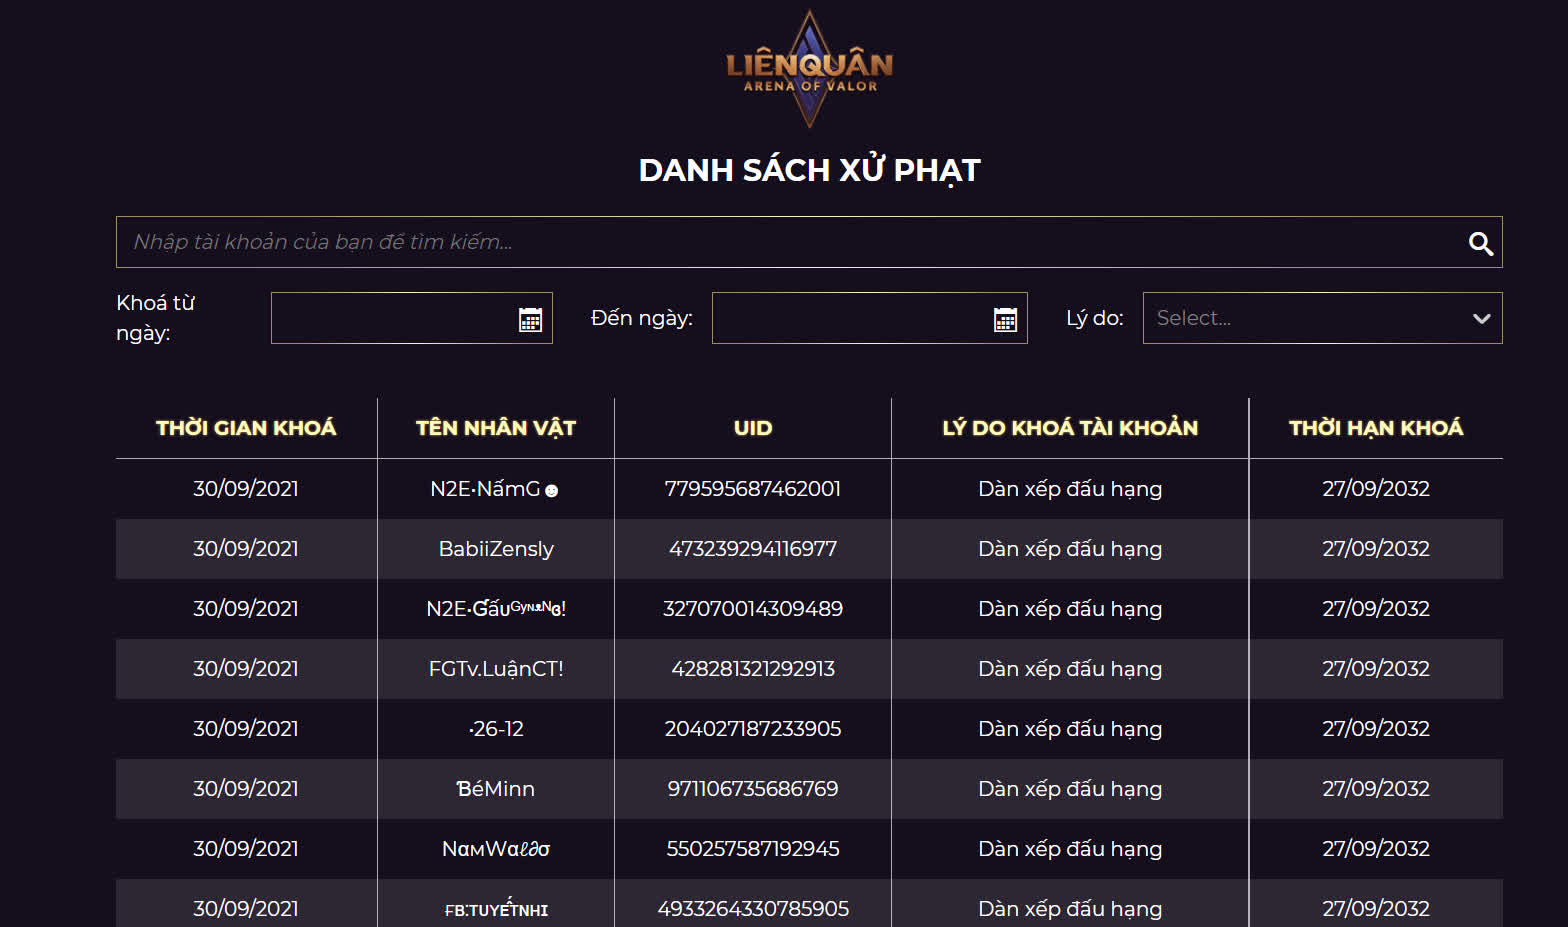Click the calendar icon next to the end date
The height and width of the screenshot is (927, 1568).
pyautogui.click(x=1005, y=318)
